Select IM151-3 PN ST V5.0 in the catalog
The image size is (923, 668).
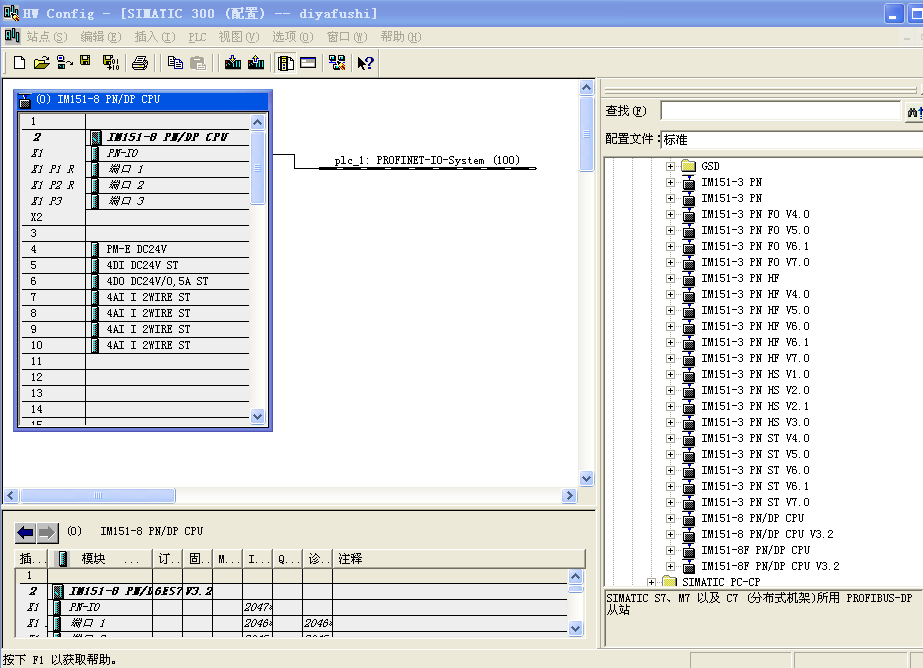(755, 454)
